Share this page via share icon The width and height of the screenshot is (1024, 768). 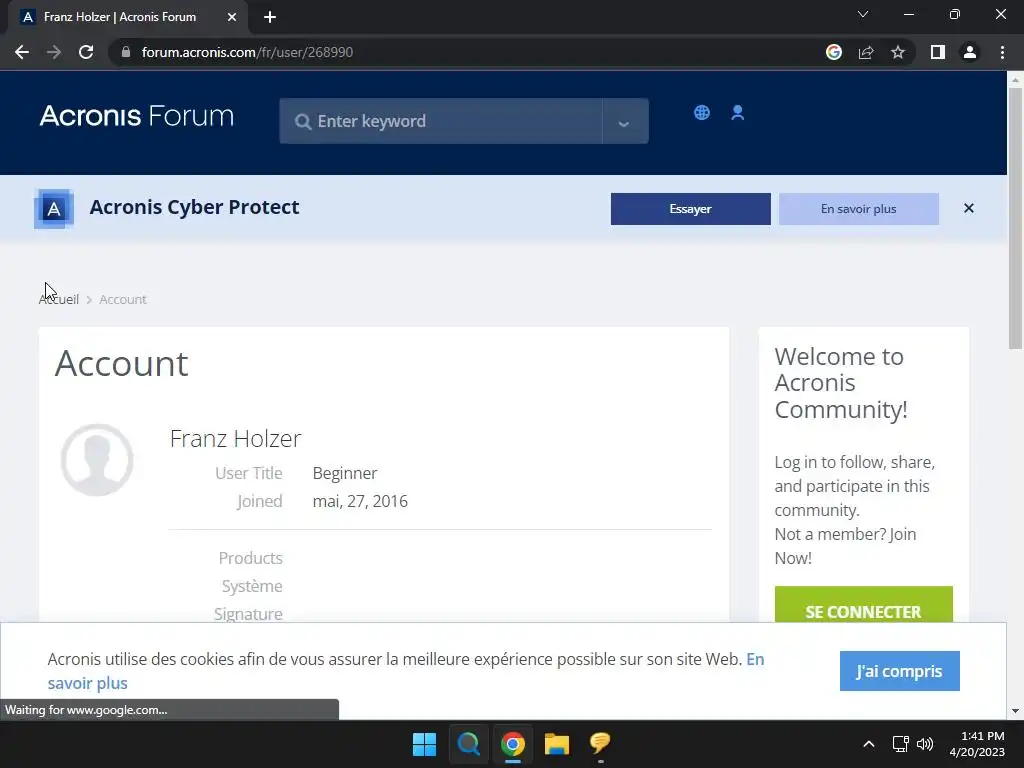[866, 52]
